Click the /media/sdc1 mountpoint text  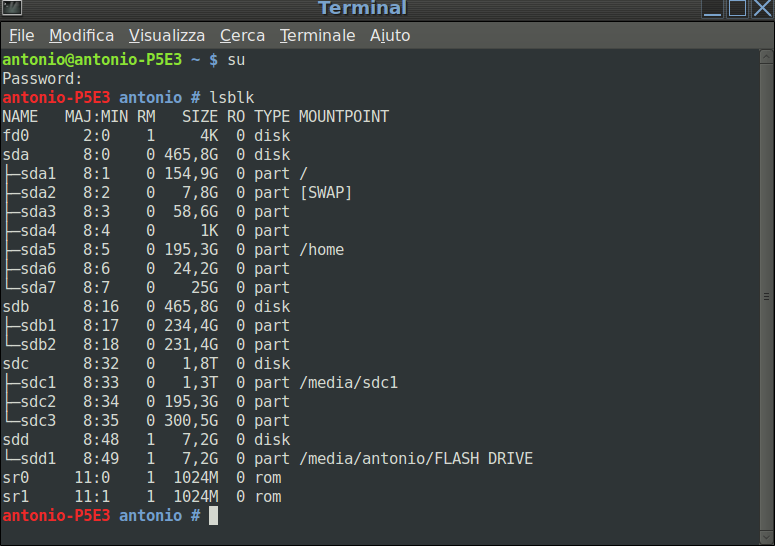pos(349,383)
